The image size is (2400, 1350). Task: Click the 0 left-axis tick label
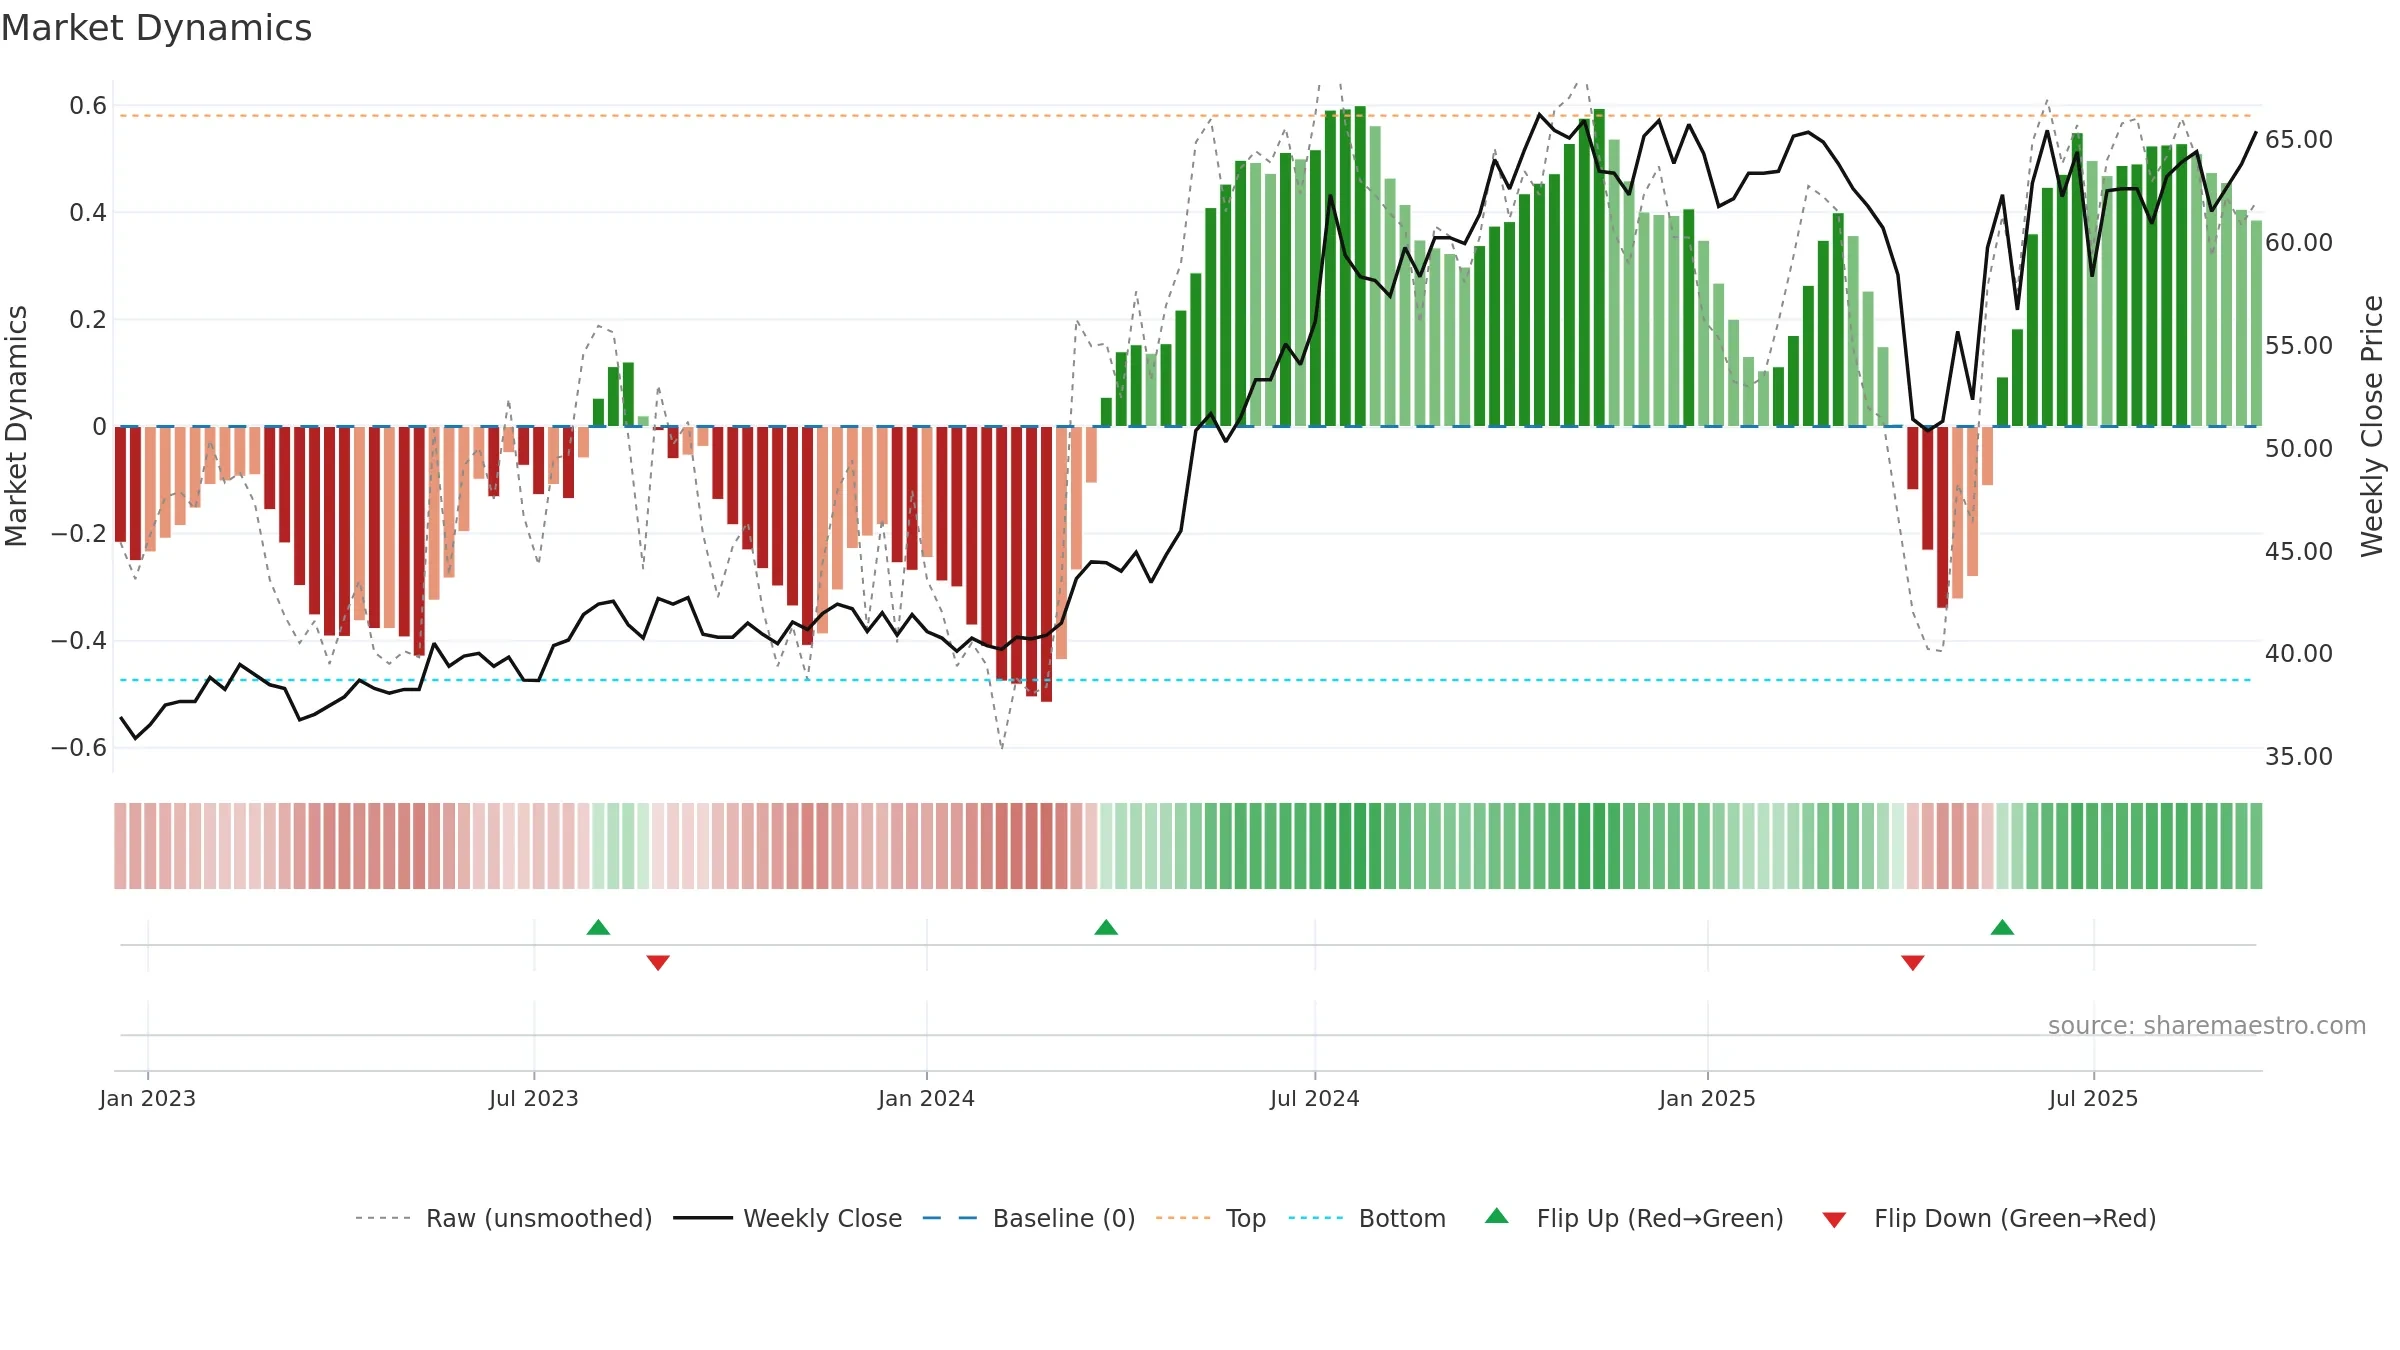tap(100, 426)
